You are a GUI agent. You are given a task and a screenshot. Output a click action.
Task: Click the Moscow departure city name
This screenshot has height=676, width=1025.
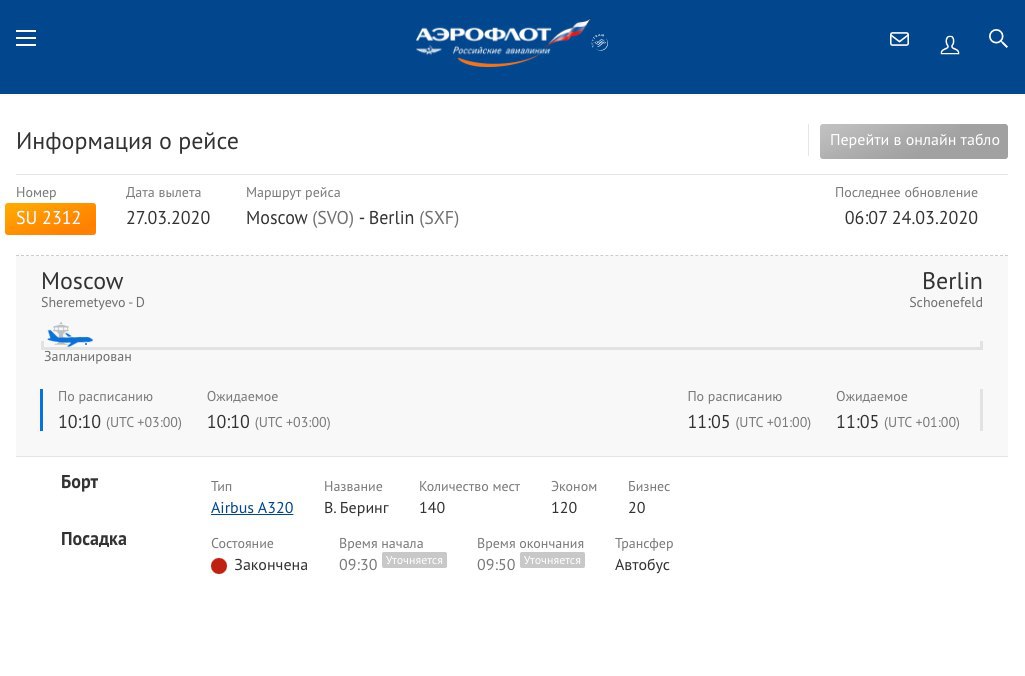point(82,281)
